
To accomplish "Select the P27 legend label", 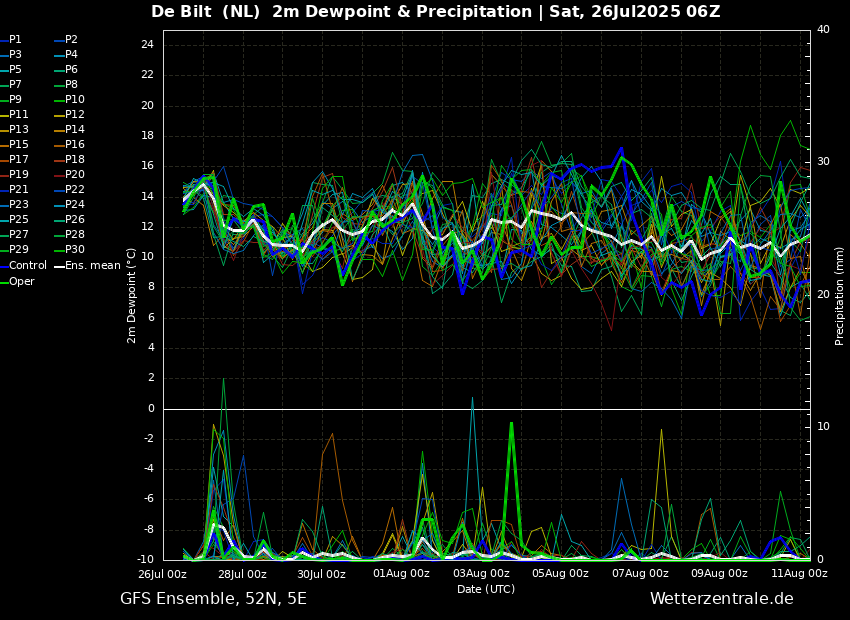I will click(x=18, y=235).
